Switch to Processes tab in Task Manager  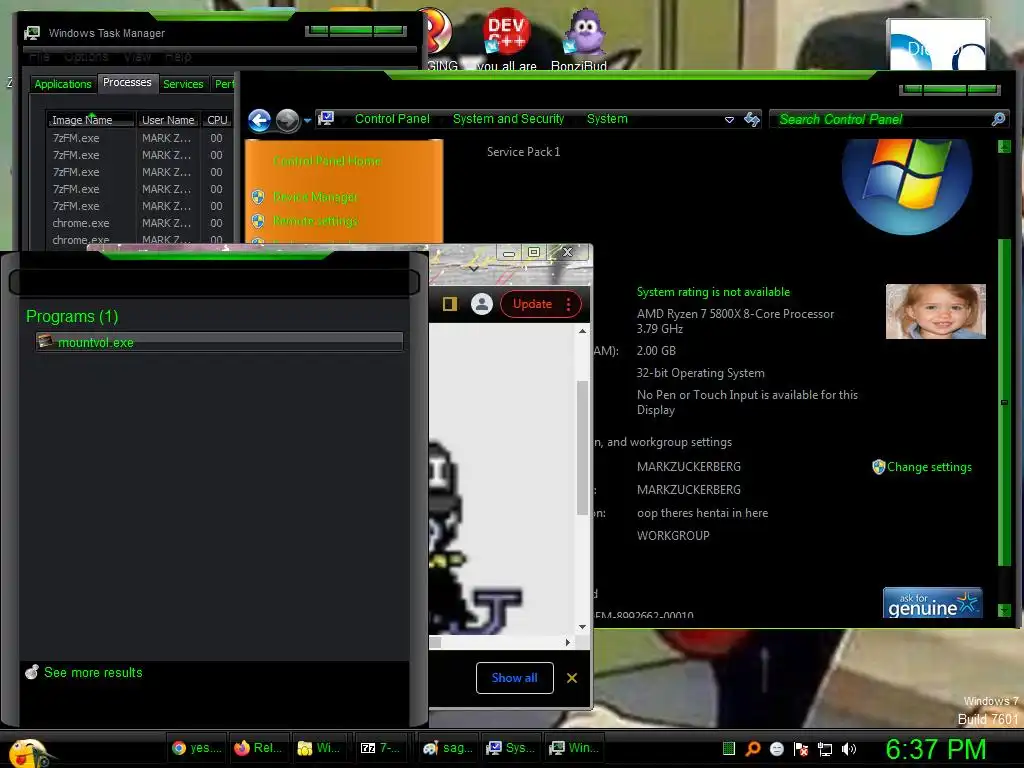pyautogui.click(x=127, y=82)
